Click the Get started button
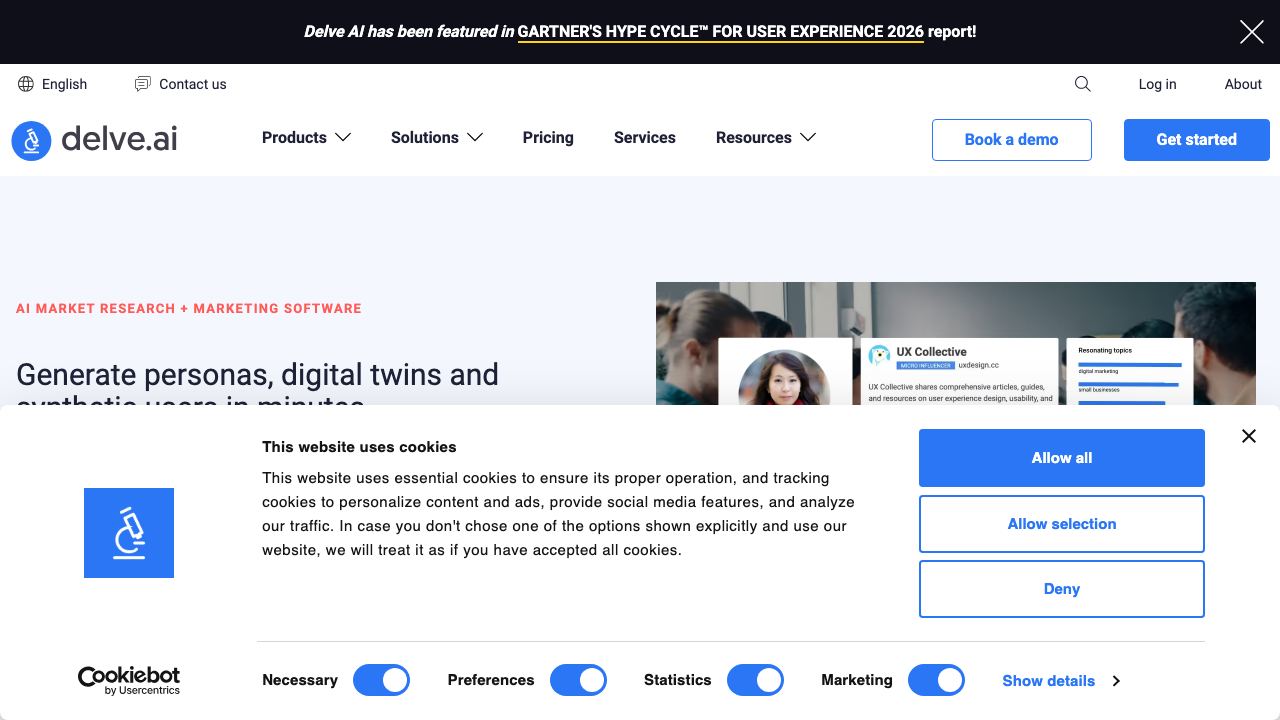This screenshot has width=1280, height=720. point(1197,140)
